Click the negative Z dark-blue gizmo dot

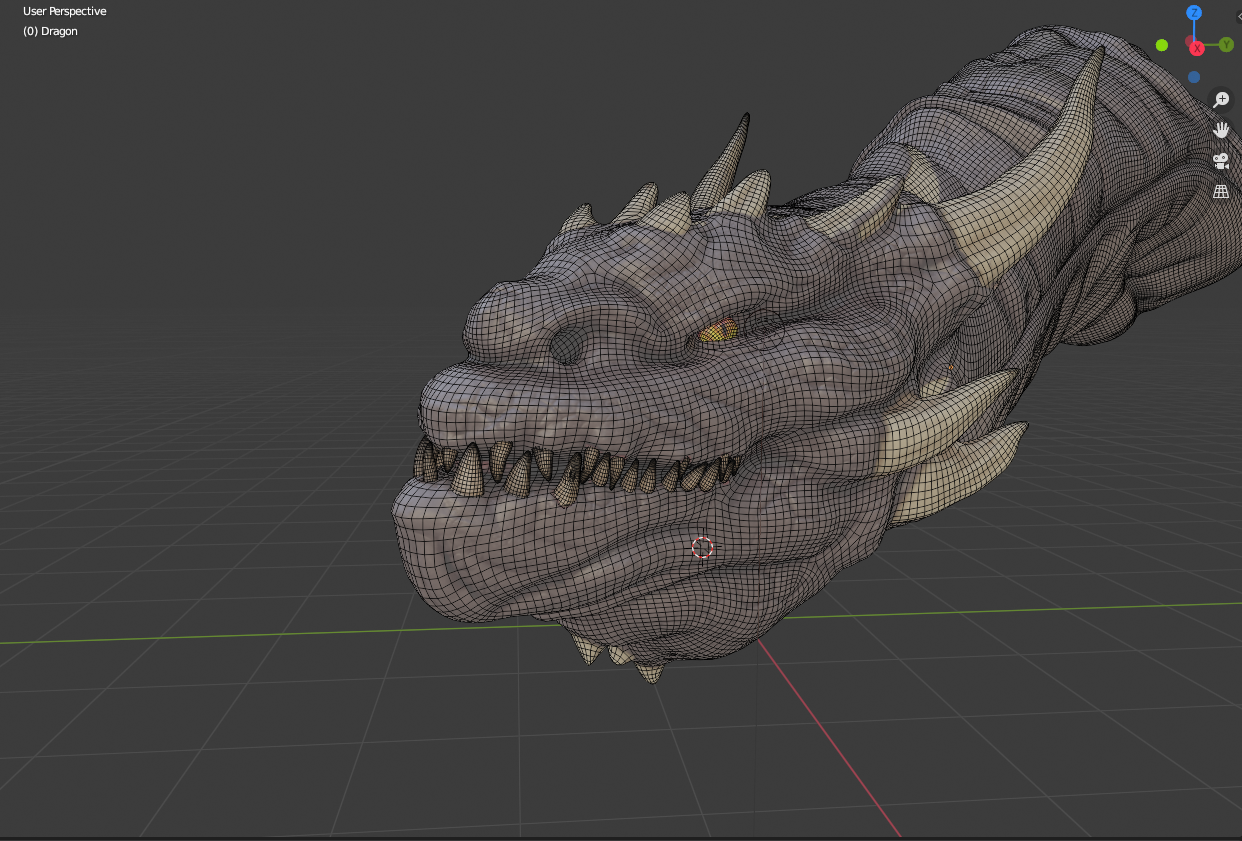click(x=1194, y=77)
